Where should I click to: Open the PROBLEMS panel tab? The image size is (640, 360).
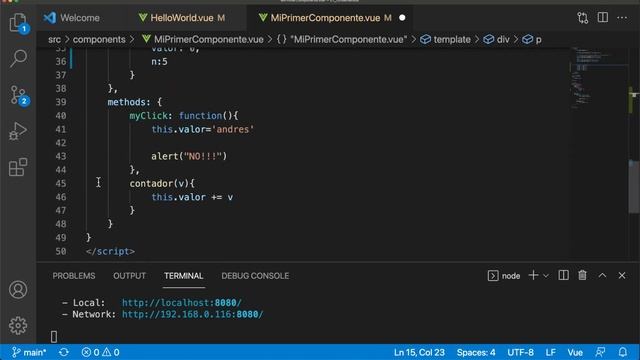click(x=74, y=276)
